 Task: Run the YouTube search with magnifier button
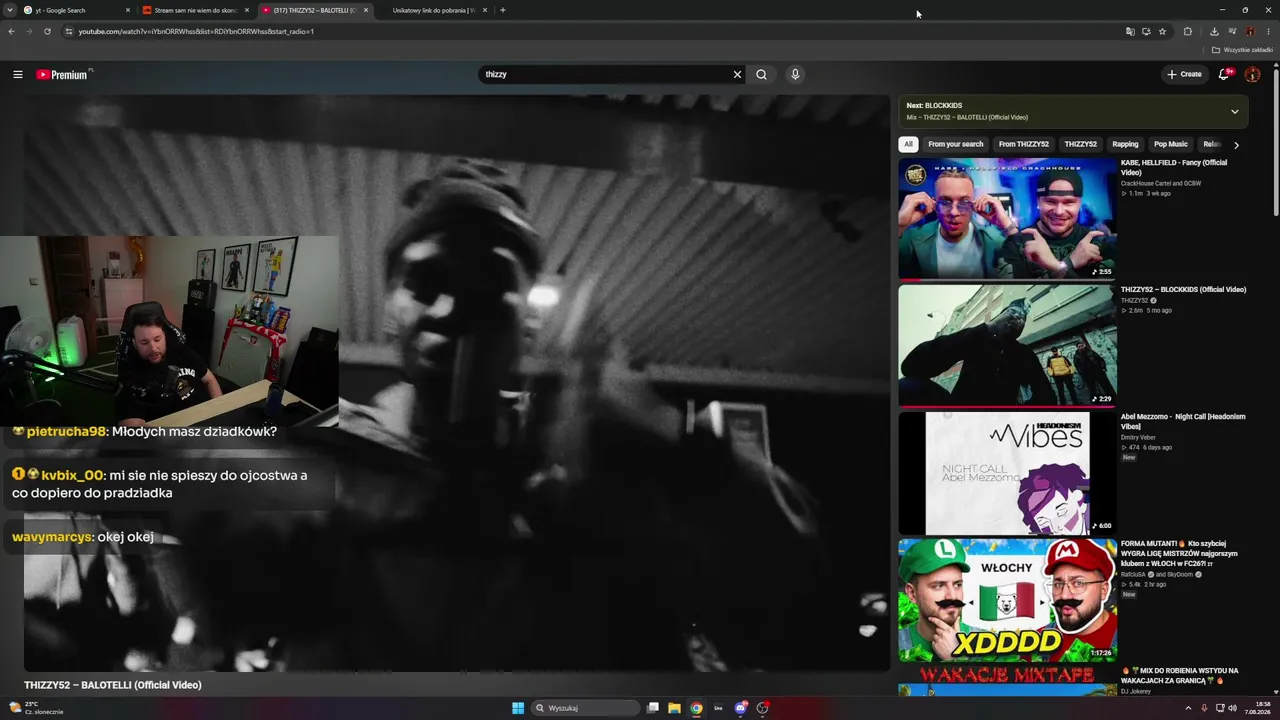761,74
